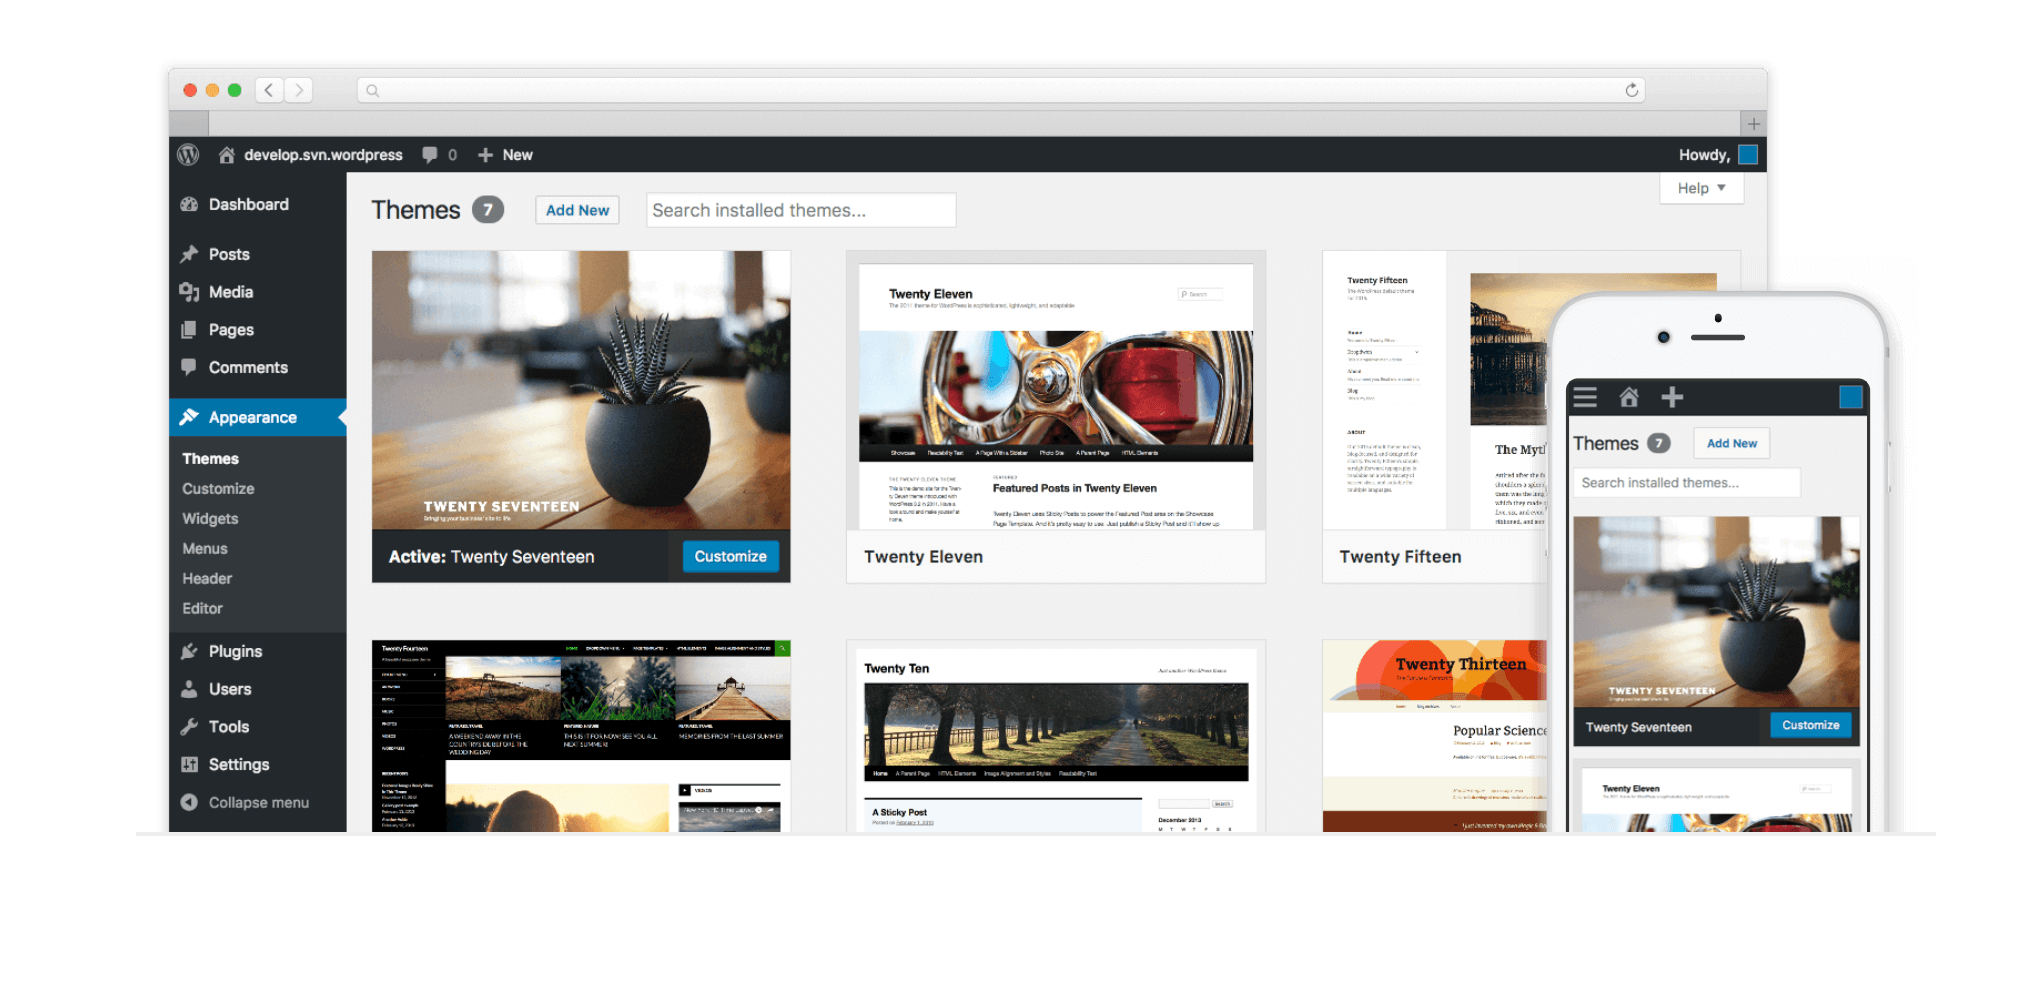The image size is (2030, 992).
Task: Click the Comments bubble icon in sidebar
Action: (x=189, y=367)
